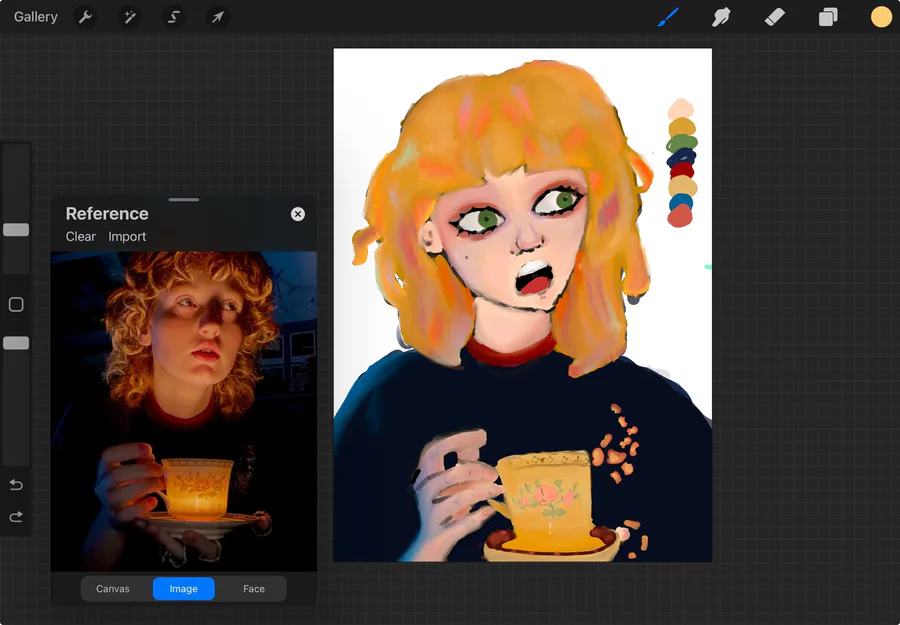Open the Actions wrench menu
The image size is (900, 625).
(86, 17)
